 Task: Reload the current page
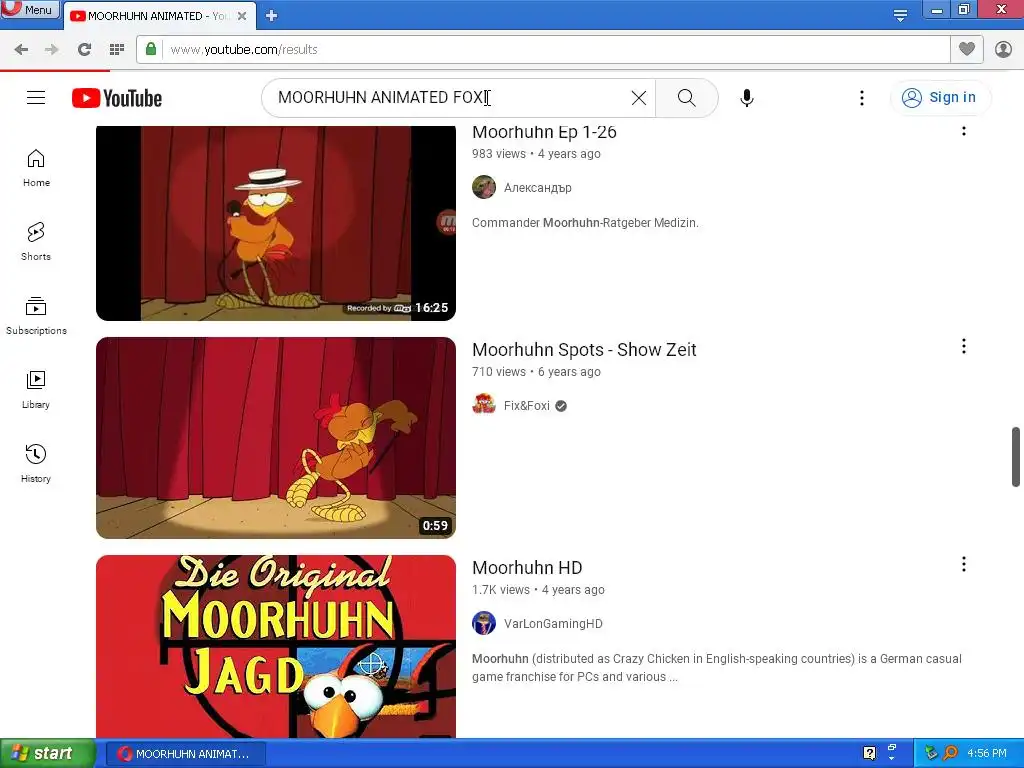84,50
